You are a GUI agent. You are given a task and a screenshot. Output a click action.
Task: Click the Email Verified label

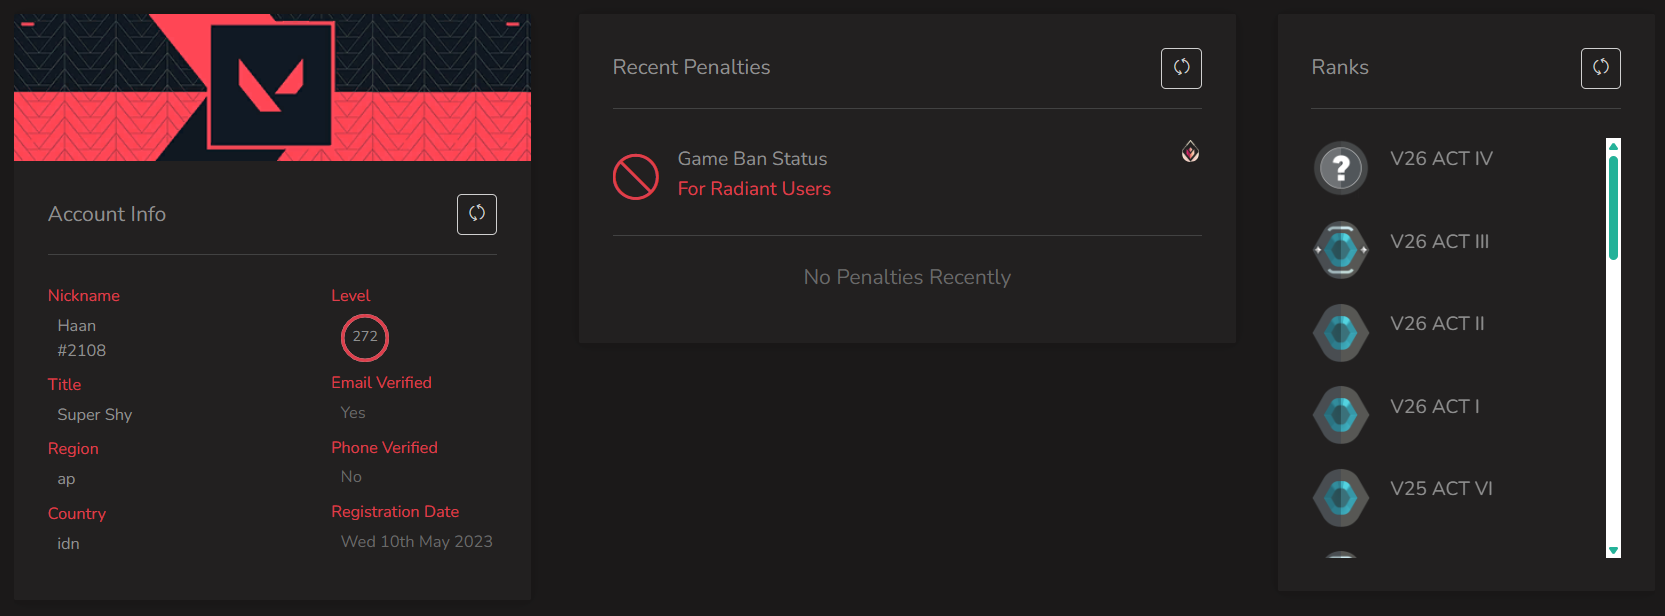point(381,383)
